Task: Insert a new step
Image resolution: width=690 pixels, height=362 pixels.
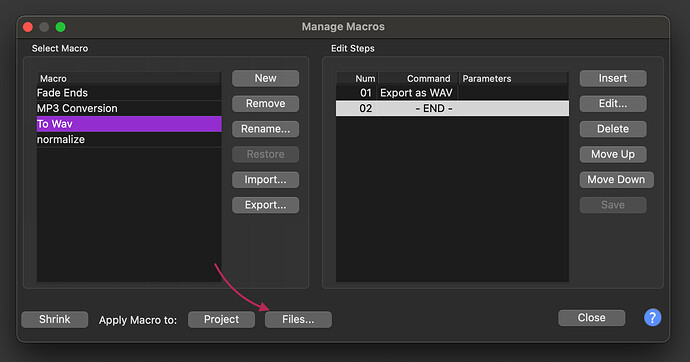Action: coord(613,78)
